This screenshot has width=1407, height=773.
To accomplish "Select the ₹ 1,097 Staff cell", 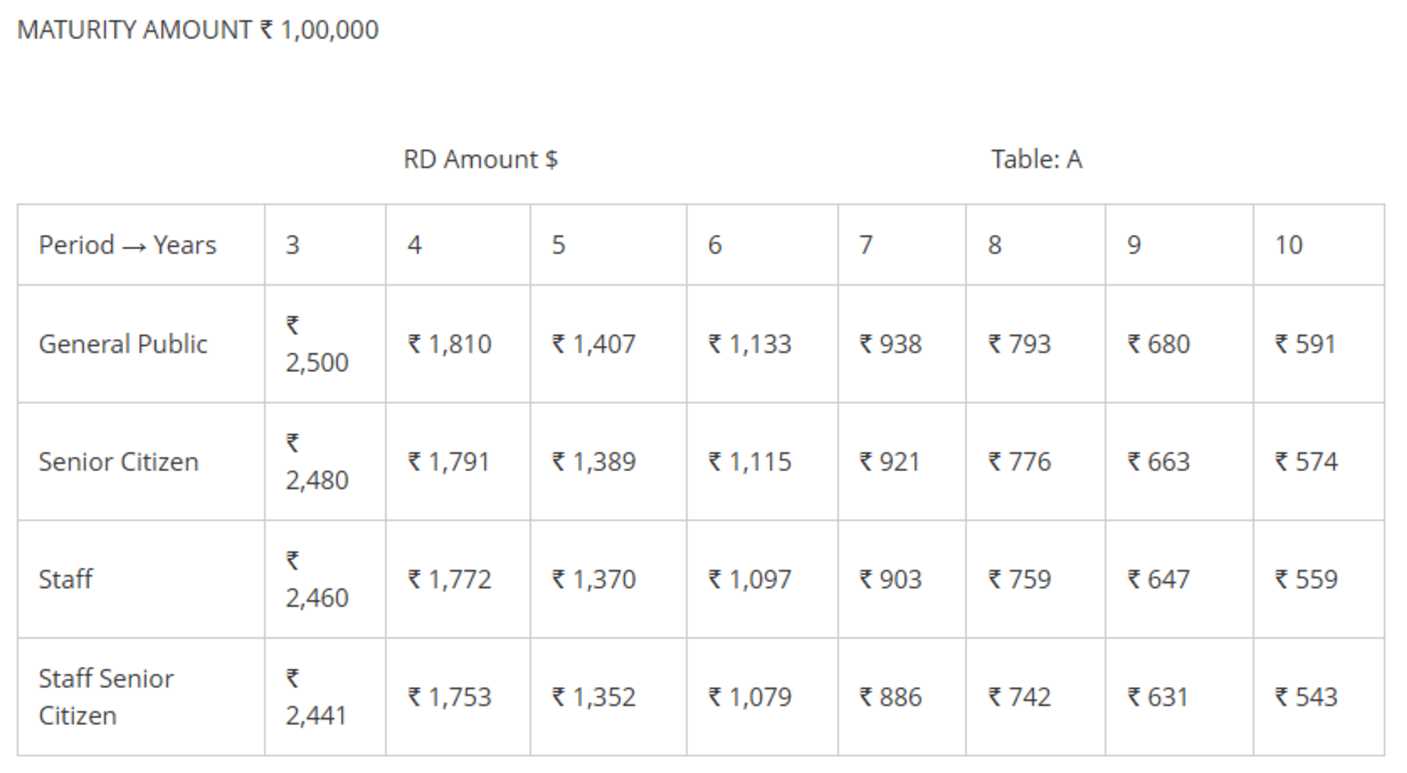I will coord(749,579).
